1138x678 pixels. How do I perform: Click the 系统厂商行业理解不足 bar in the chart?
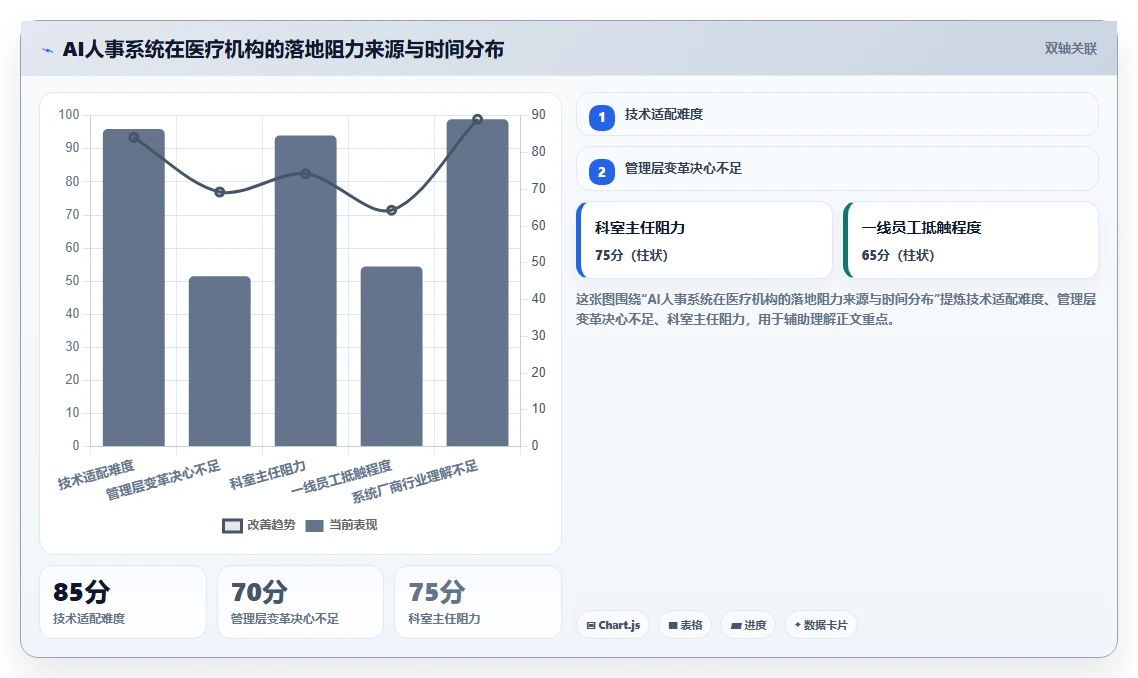tap(478, 282)
